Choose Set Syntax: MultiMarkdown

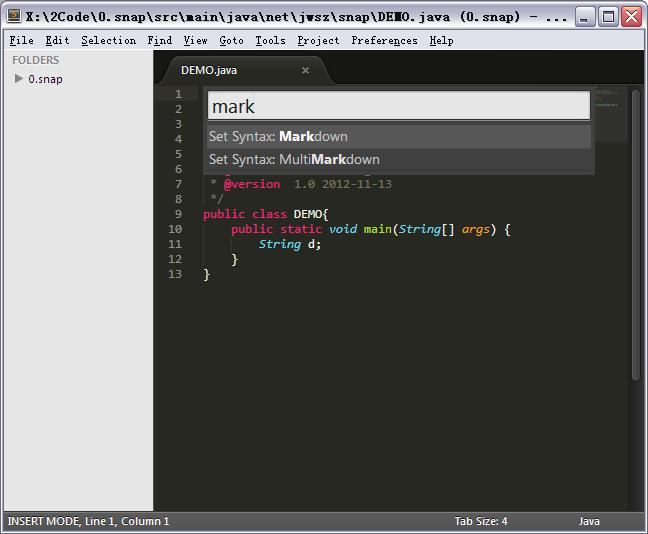(x=399, y=160)
